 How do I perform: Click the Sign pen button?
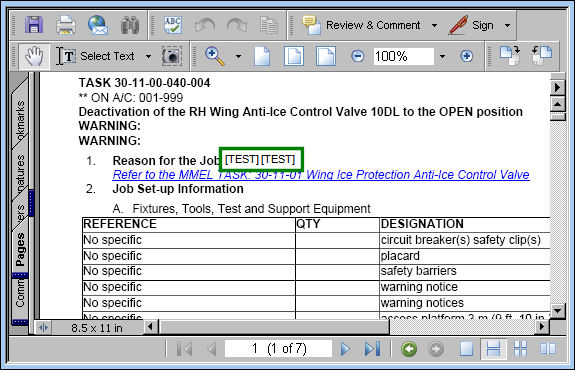point(471,25)
